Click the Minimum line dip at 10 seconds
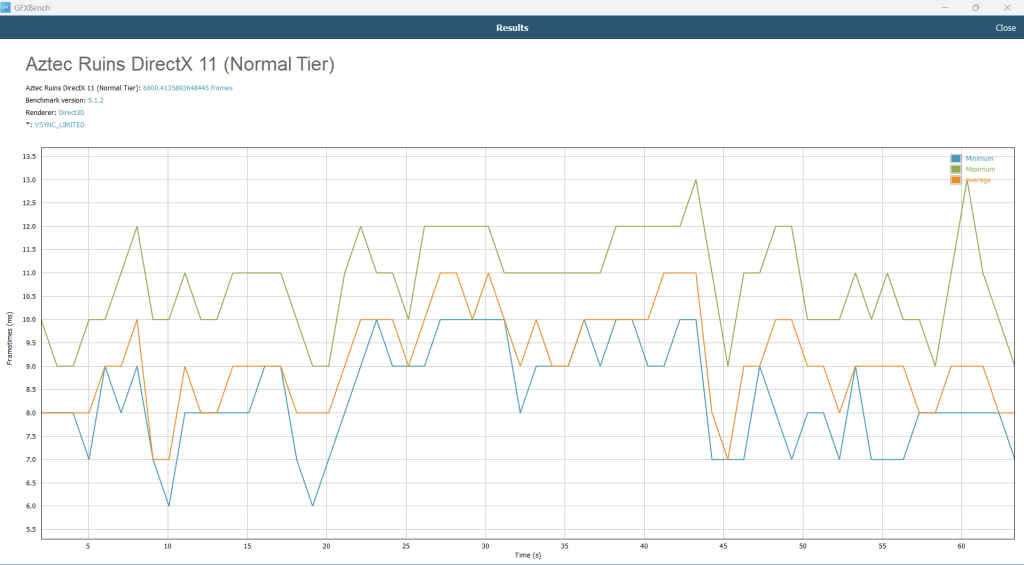The height and width of the screenshot is (565, 1024). click(169, 505)
